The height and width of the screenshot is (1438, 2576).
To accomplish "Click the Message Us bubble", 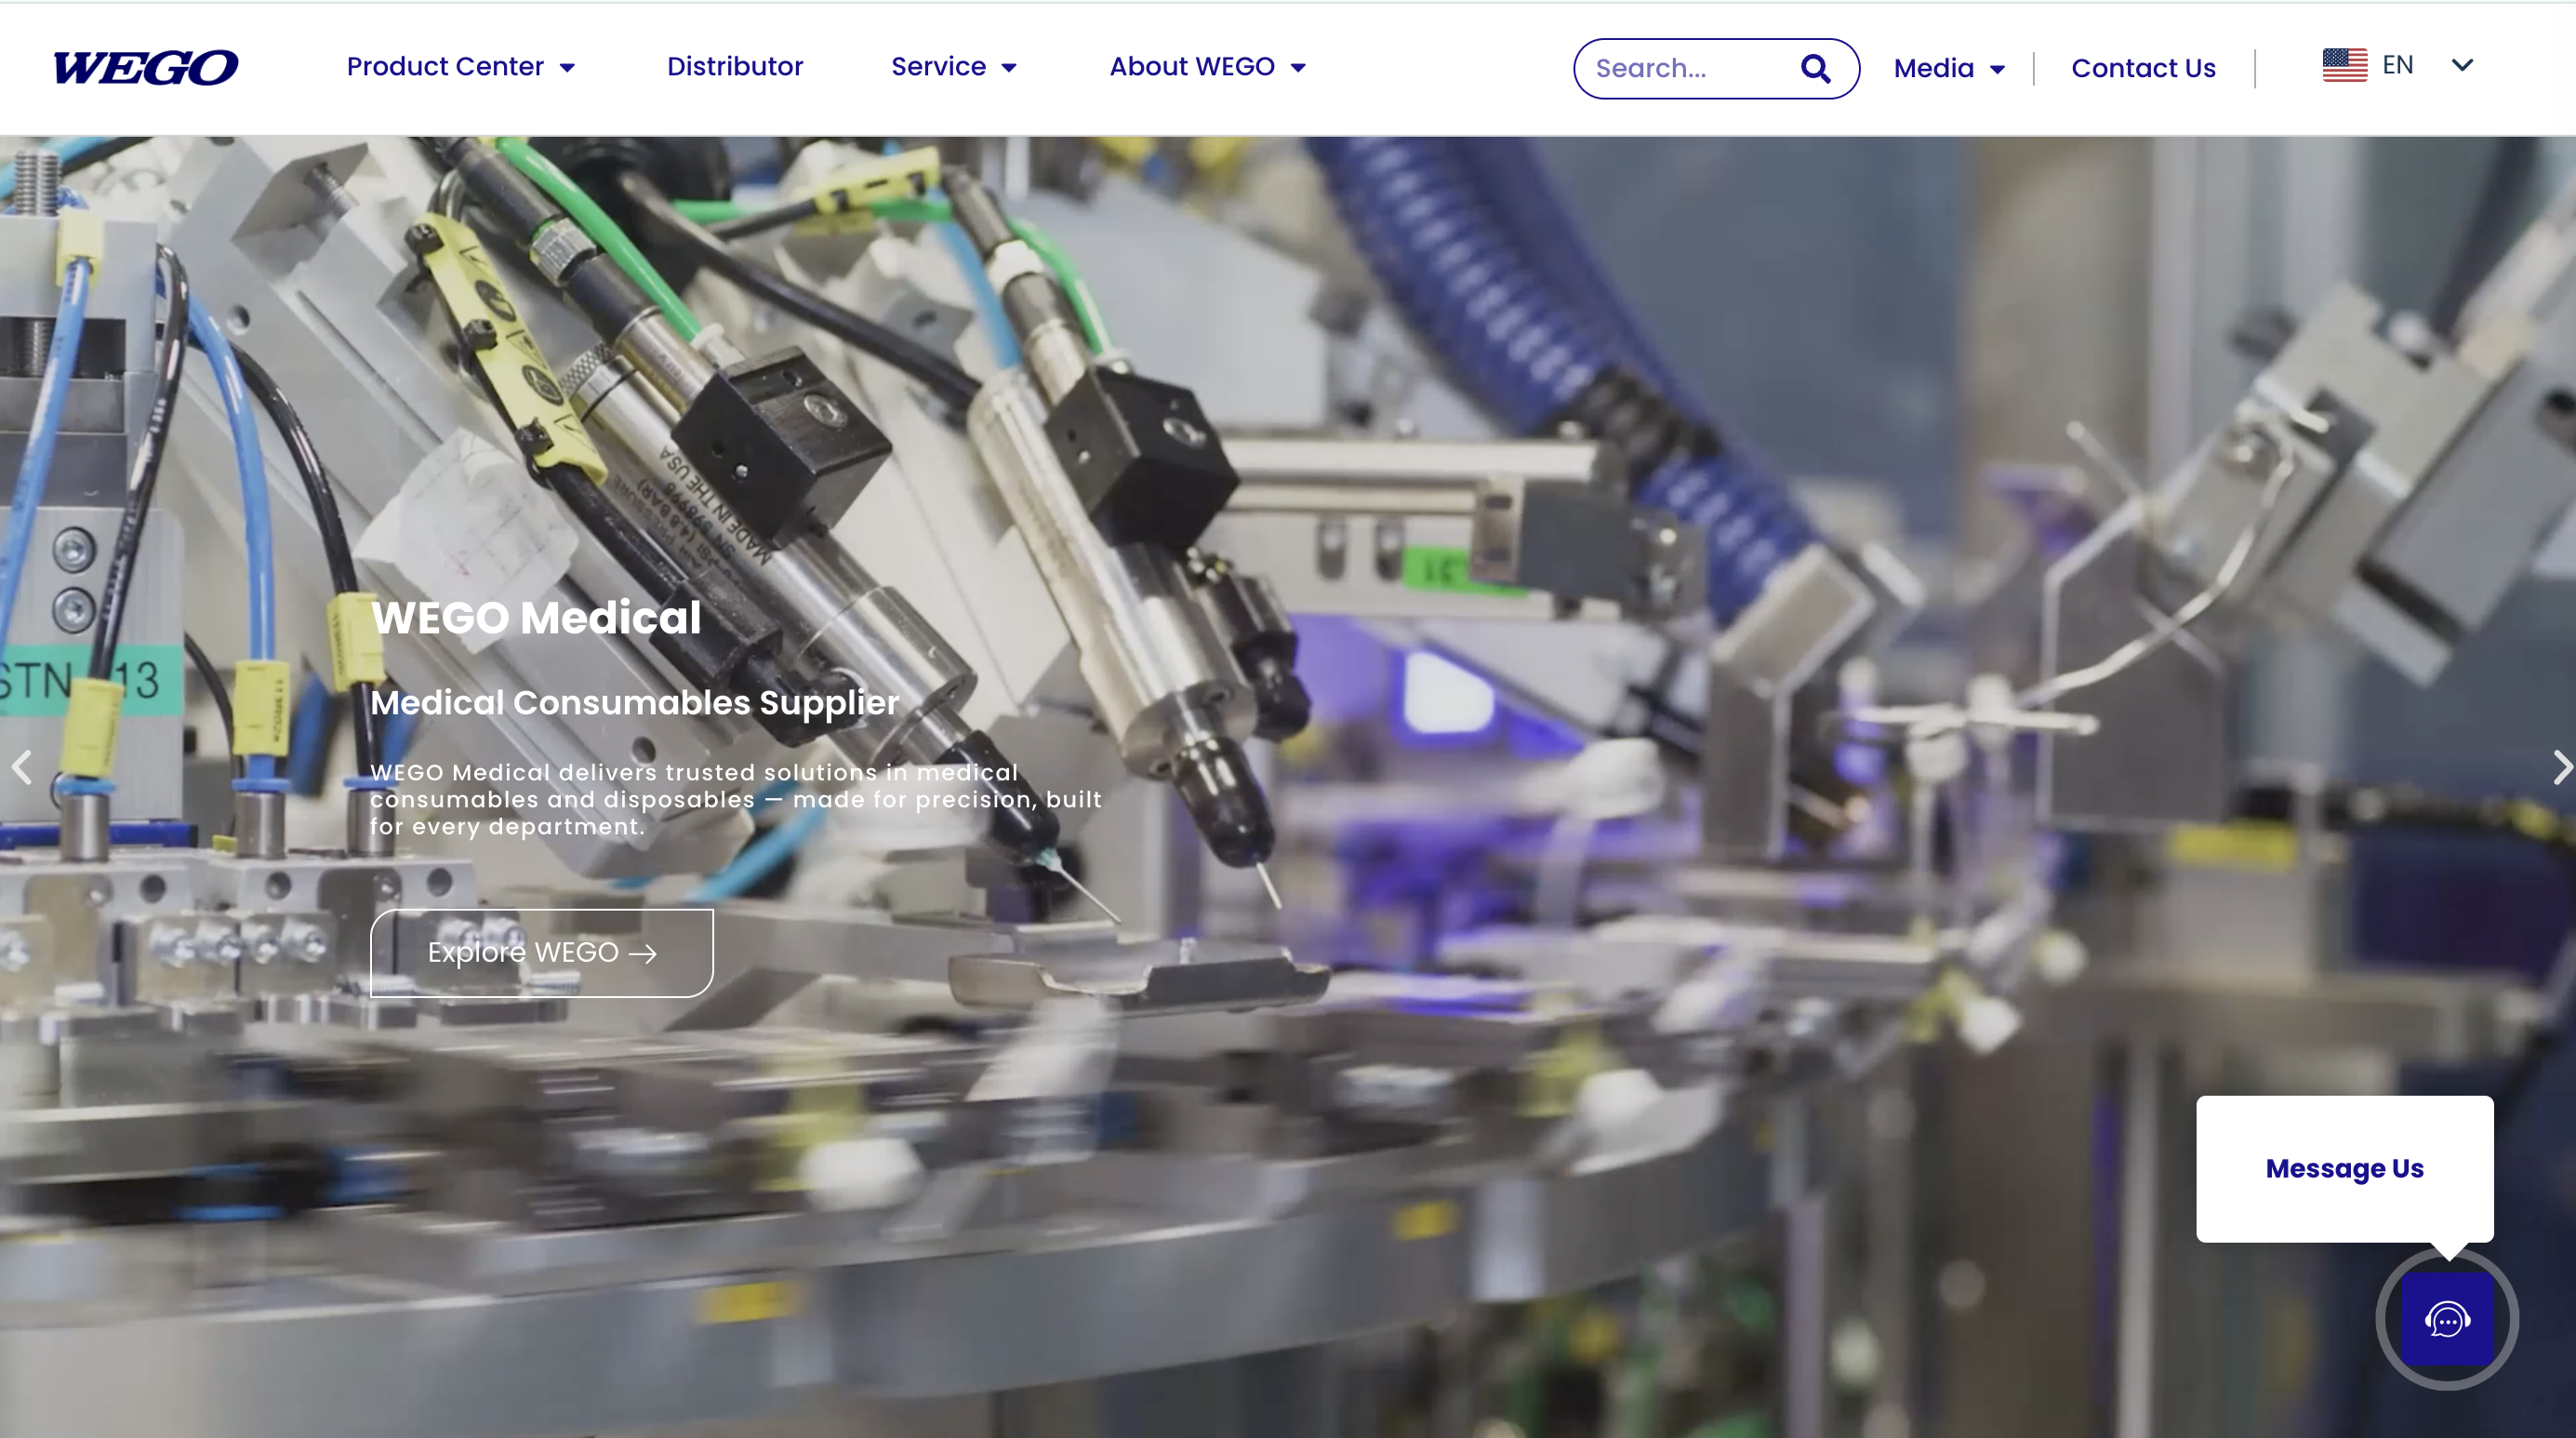I will 2344,1168.
